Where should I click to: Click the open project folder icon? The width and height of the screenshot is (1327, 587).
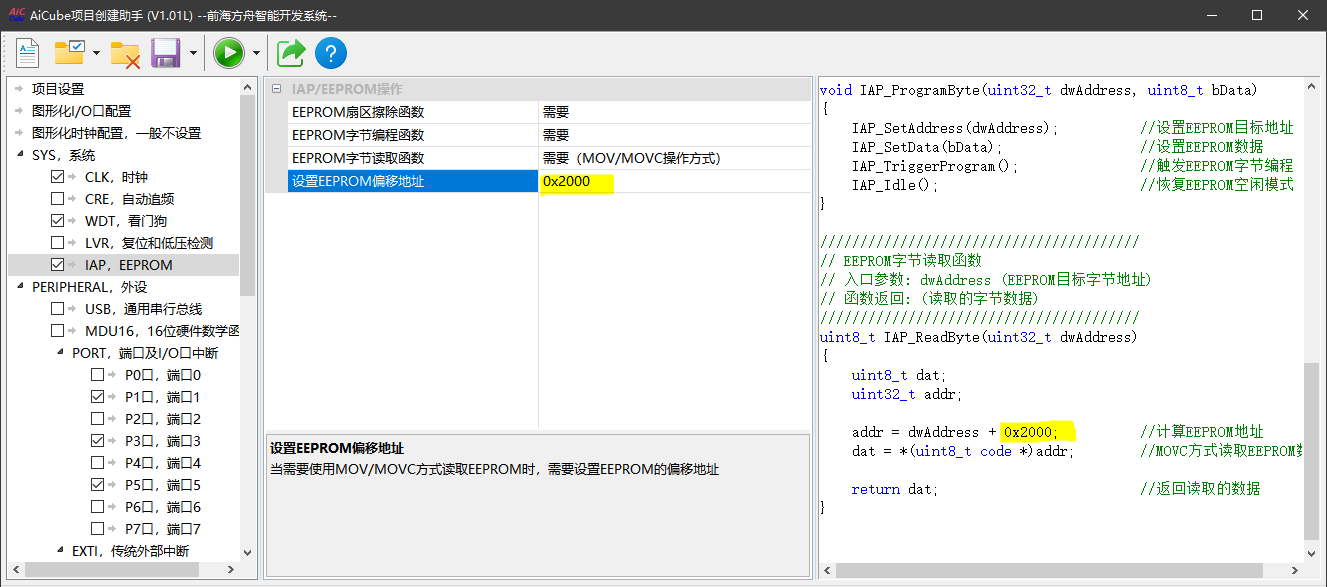70,53
